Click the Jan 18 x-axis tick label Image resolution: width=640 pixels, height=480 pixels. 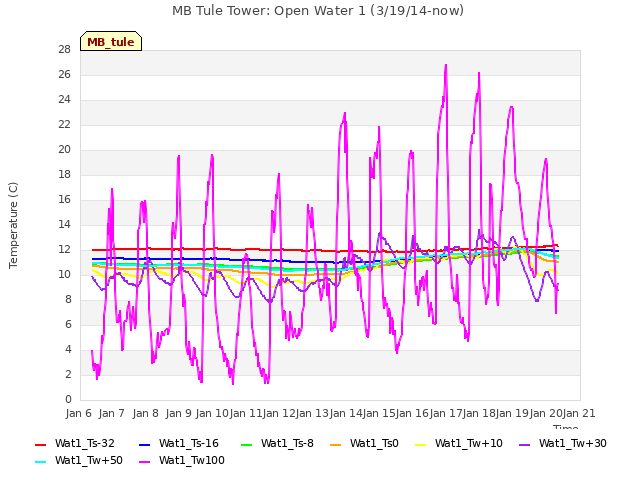(479, 413)
